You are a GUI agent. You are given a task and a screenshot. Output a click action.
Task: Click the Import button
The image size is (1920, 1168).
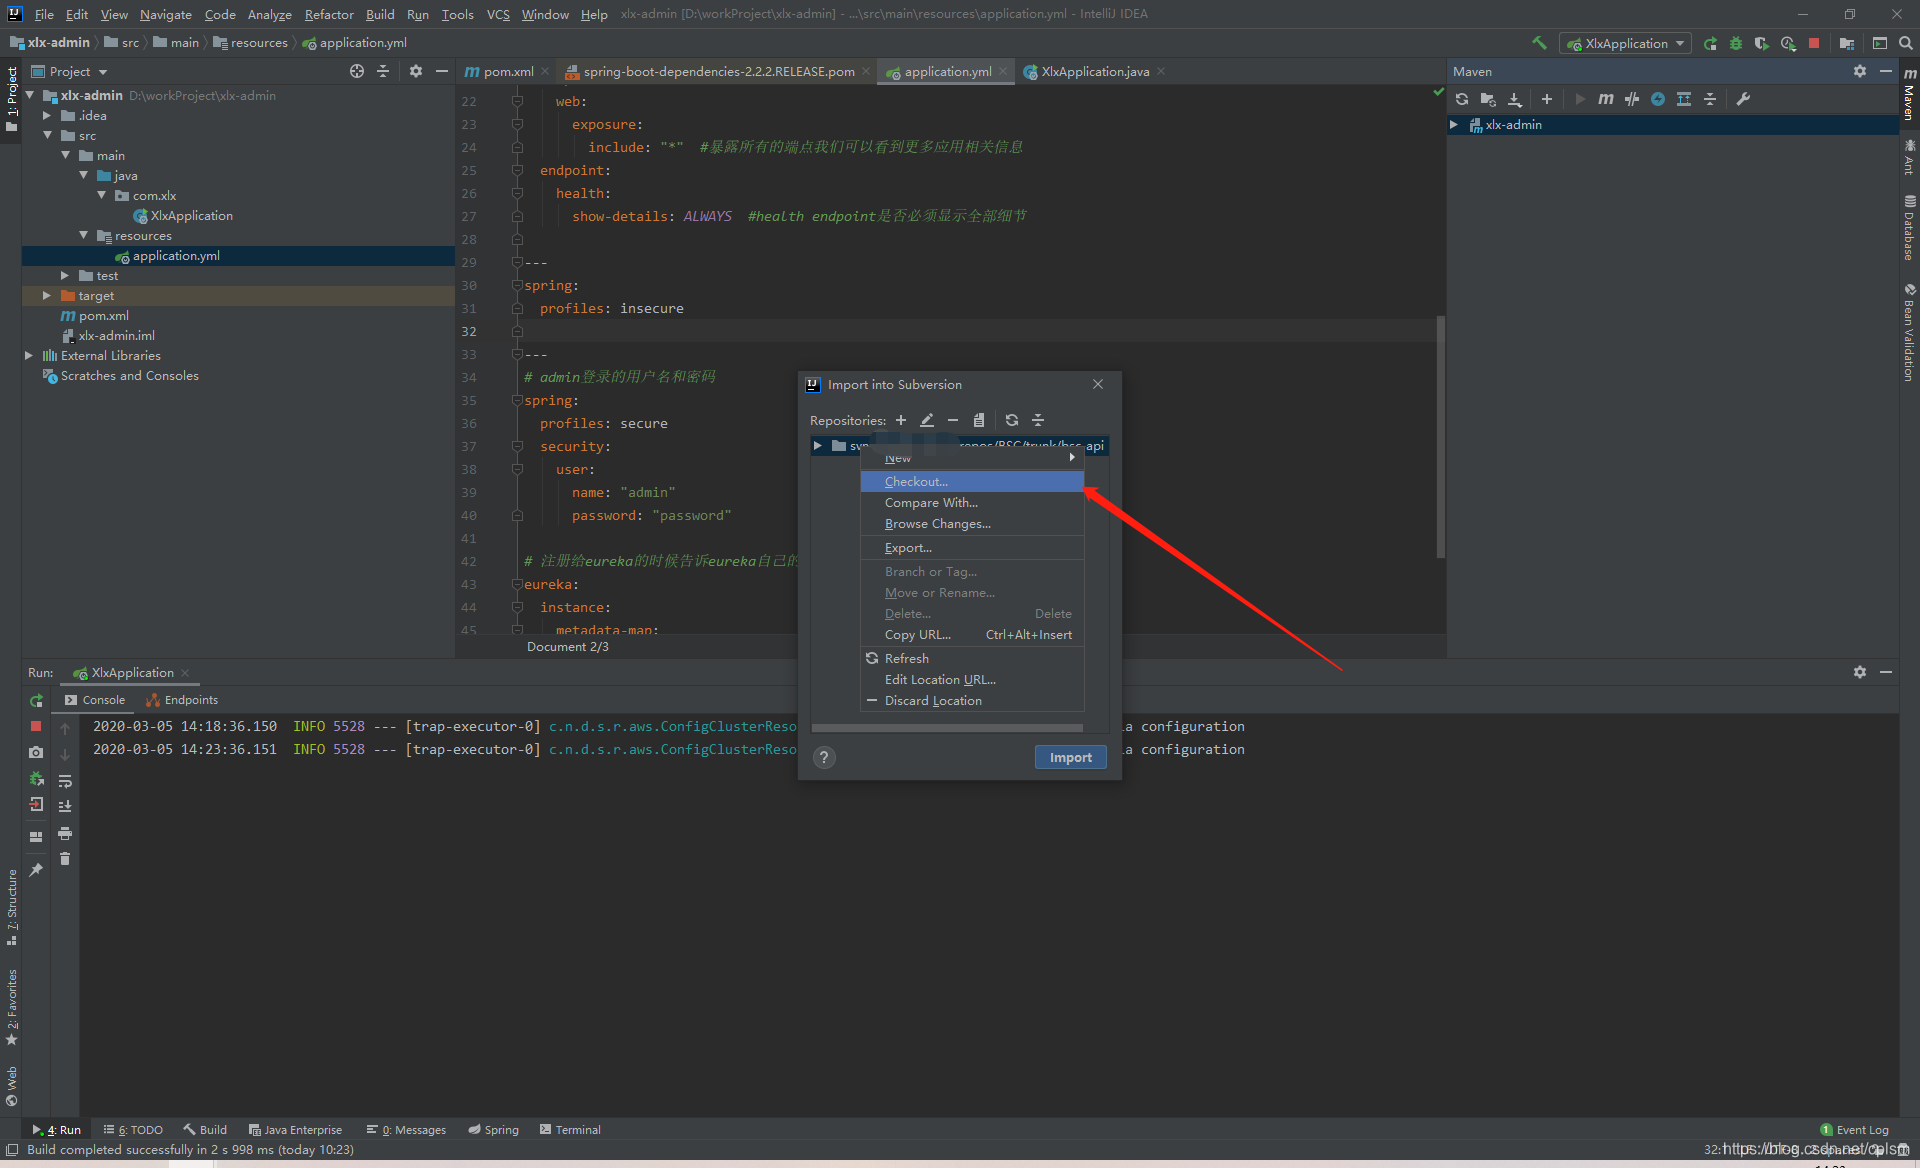(1070, 758)
